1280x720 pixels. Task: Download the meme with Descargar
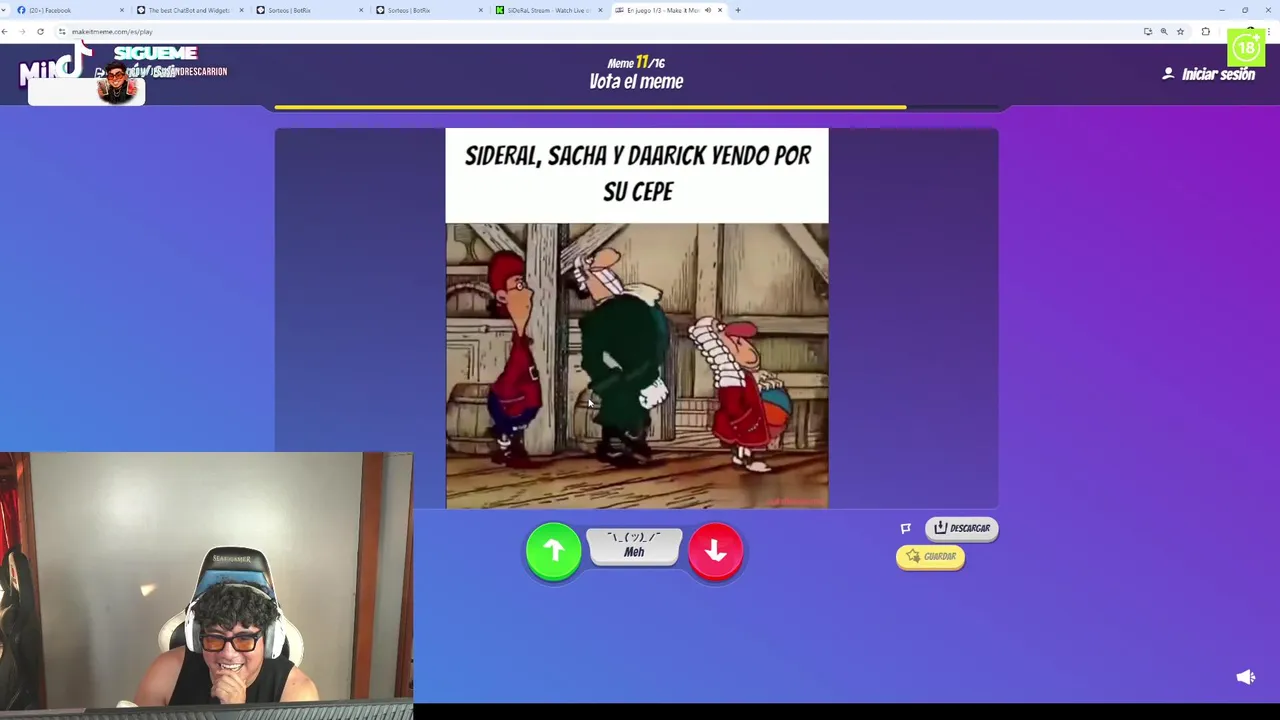961,528
